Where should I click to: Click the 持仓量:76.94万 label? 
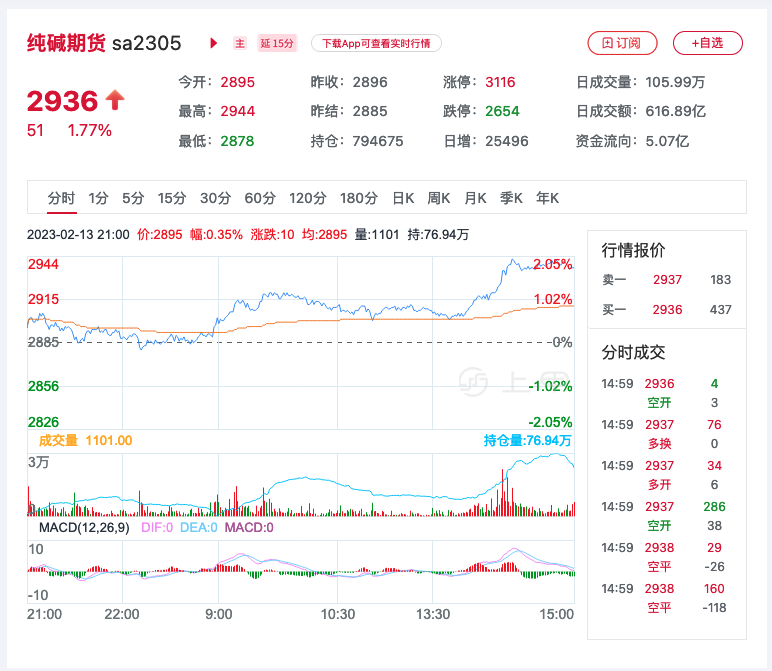pyautogui.click(x=527, y=440)
